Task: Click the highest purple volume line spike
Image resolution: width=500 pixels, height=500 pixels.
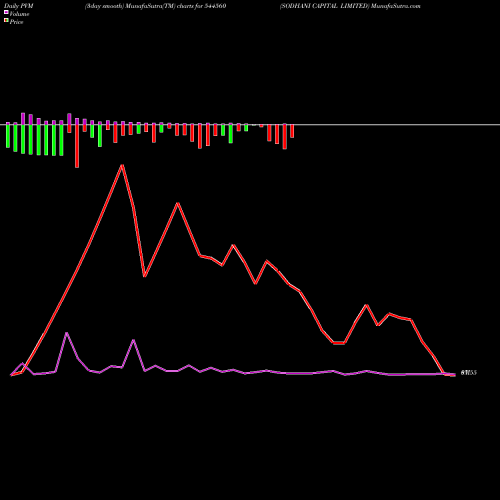Action: (x=67, y=333)
